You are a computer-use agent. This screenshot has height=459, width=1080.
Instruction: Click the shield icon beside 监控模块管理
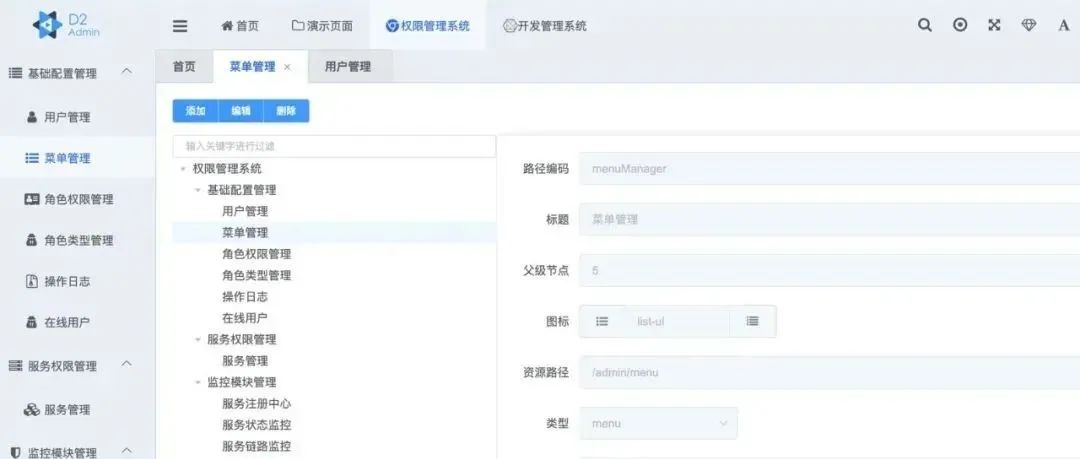[x=15, y=453]
